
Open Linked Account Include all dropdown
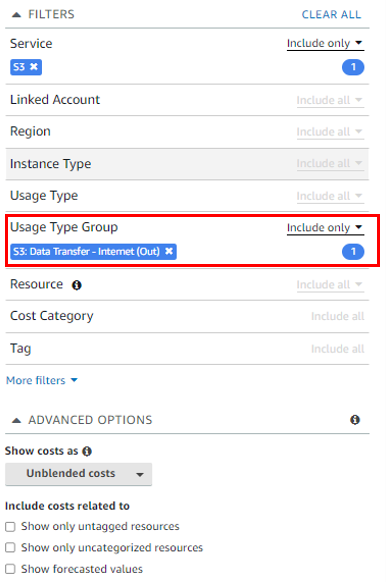[330, 100]
